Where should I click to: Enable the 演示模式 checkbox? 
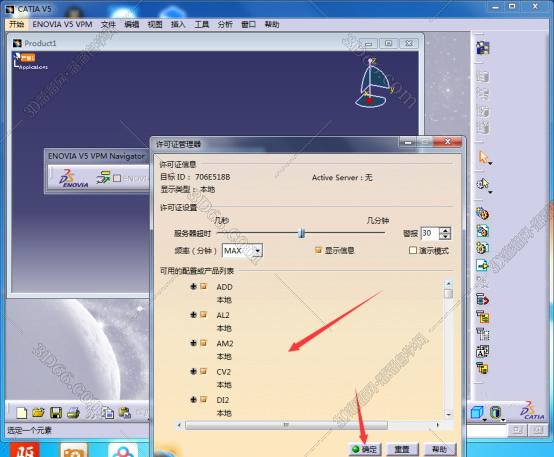[x=413, y=250]
